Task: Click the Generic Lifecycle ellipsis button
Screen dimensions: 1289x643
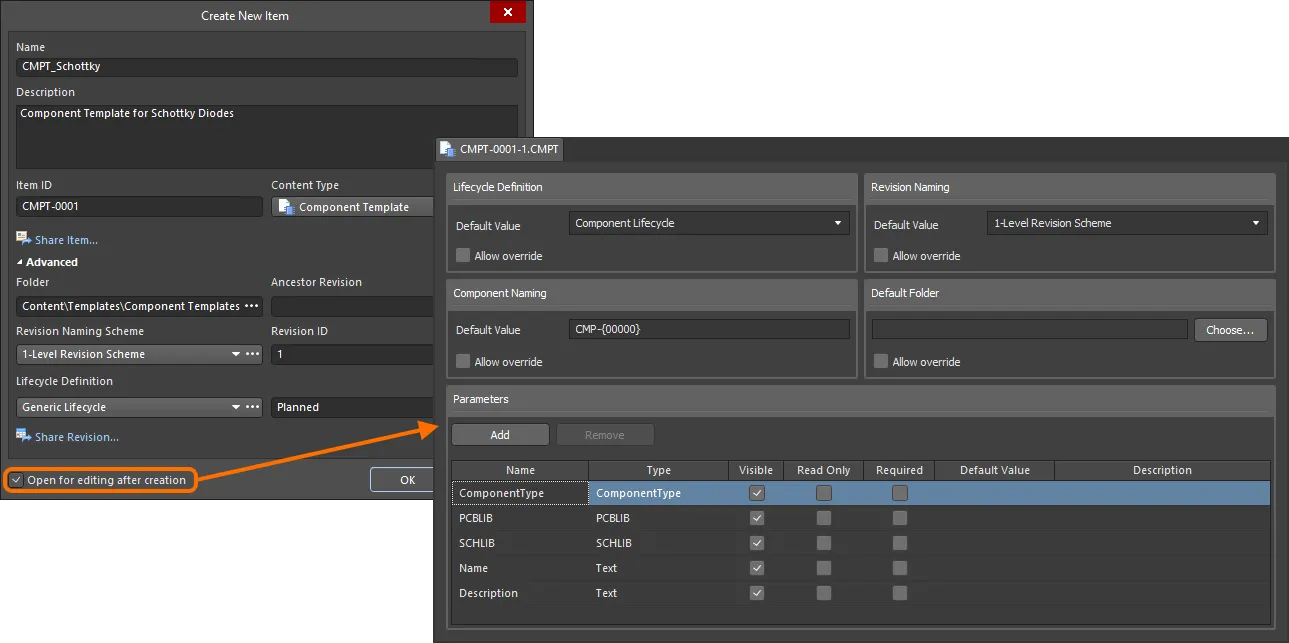Action: click(252, 407)
